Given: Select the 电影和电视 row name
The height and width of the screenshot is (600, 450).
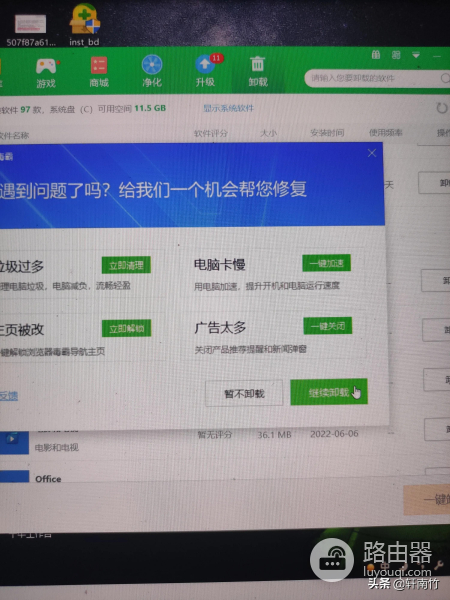Looking at the screenshot, I should (57, 447).
